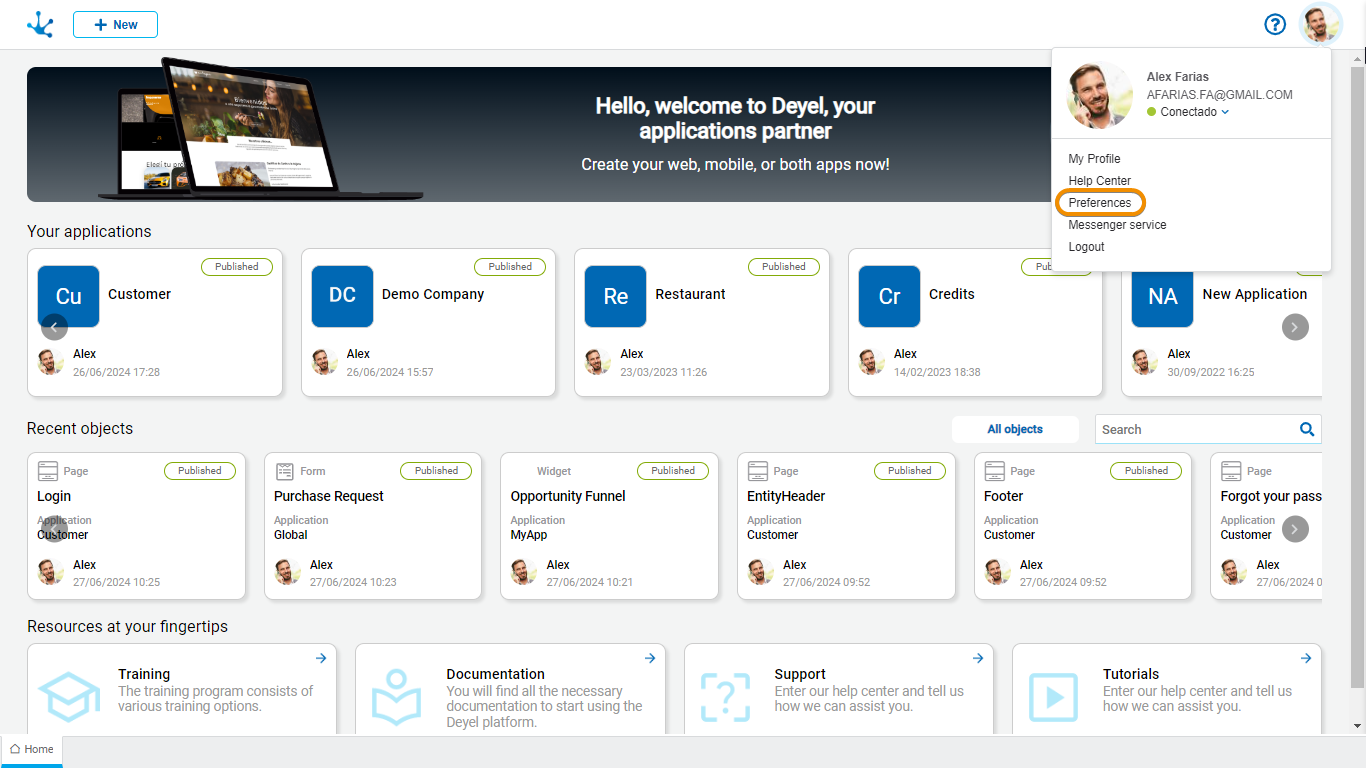Click the Deyel logo icon
This screenshot has height=768, width=1366.
click(40, 25)
